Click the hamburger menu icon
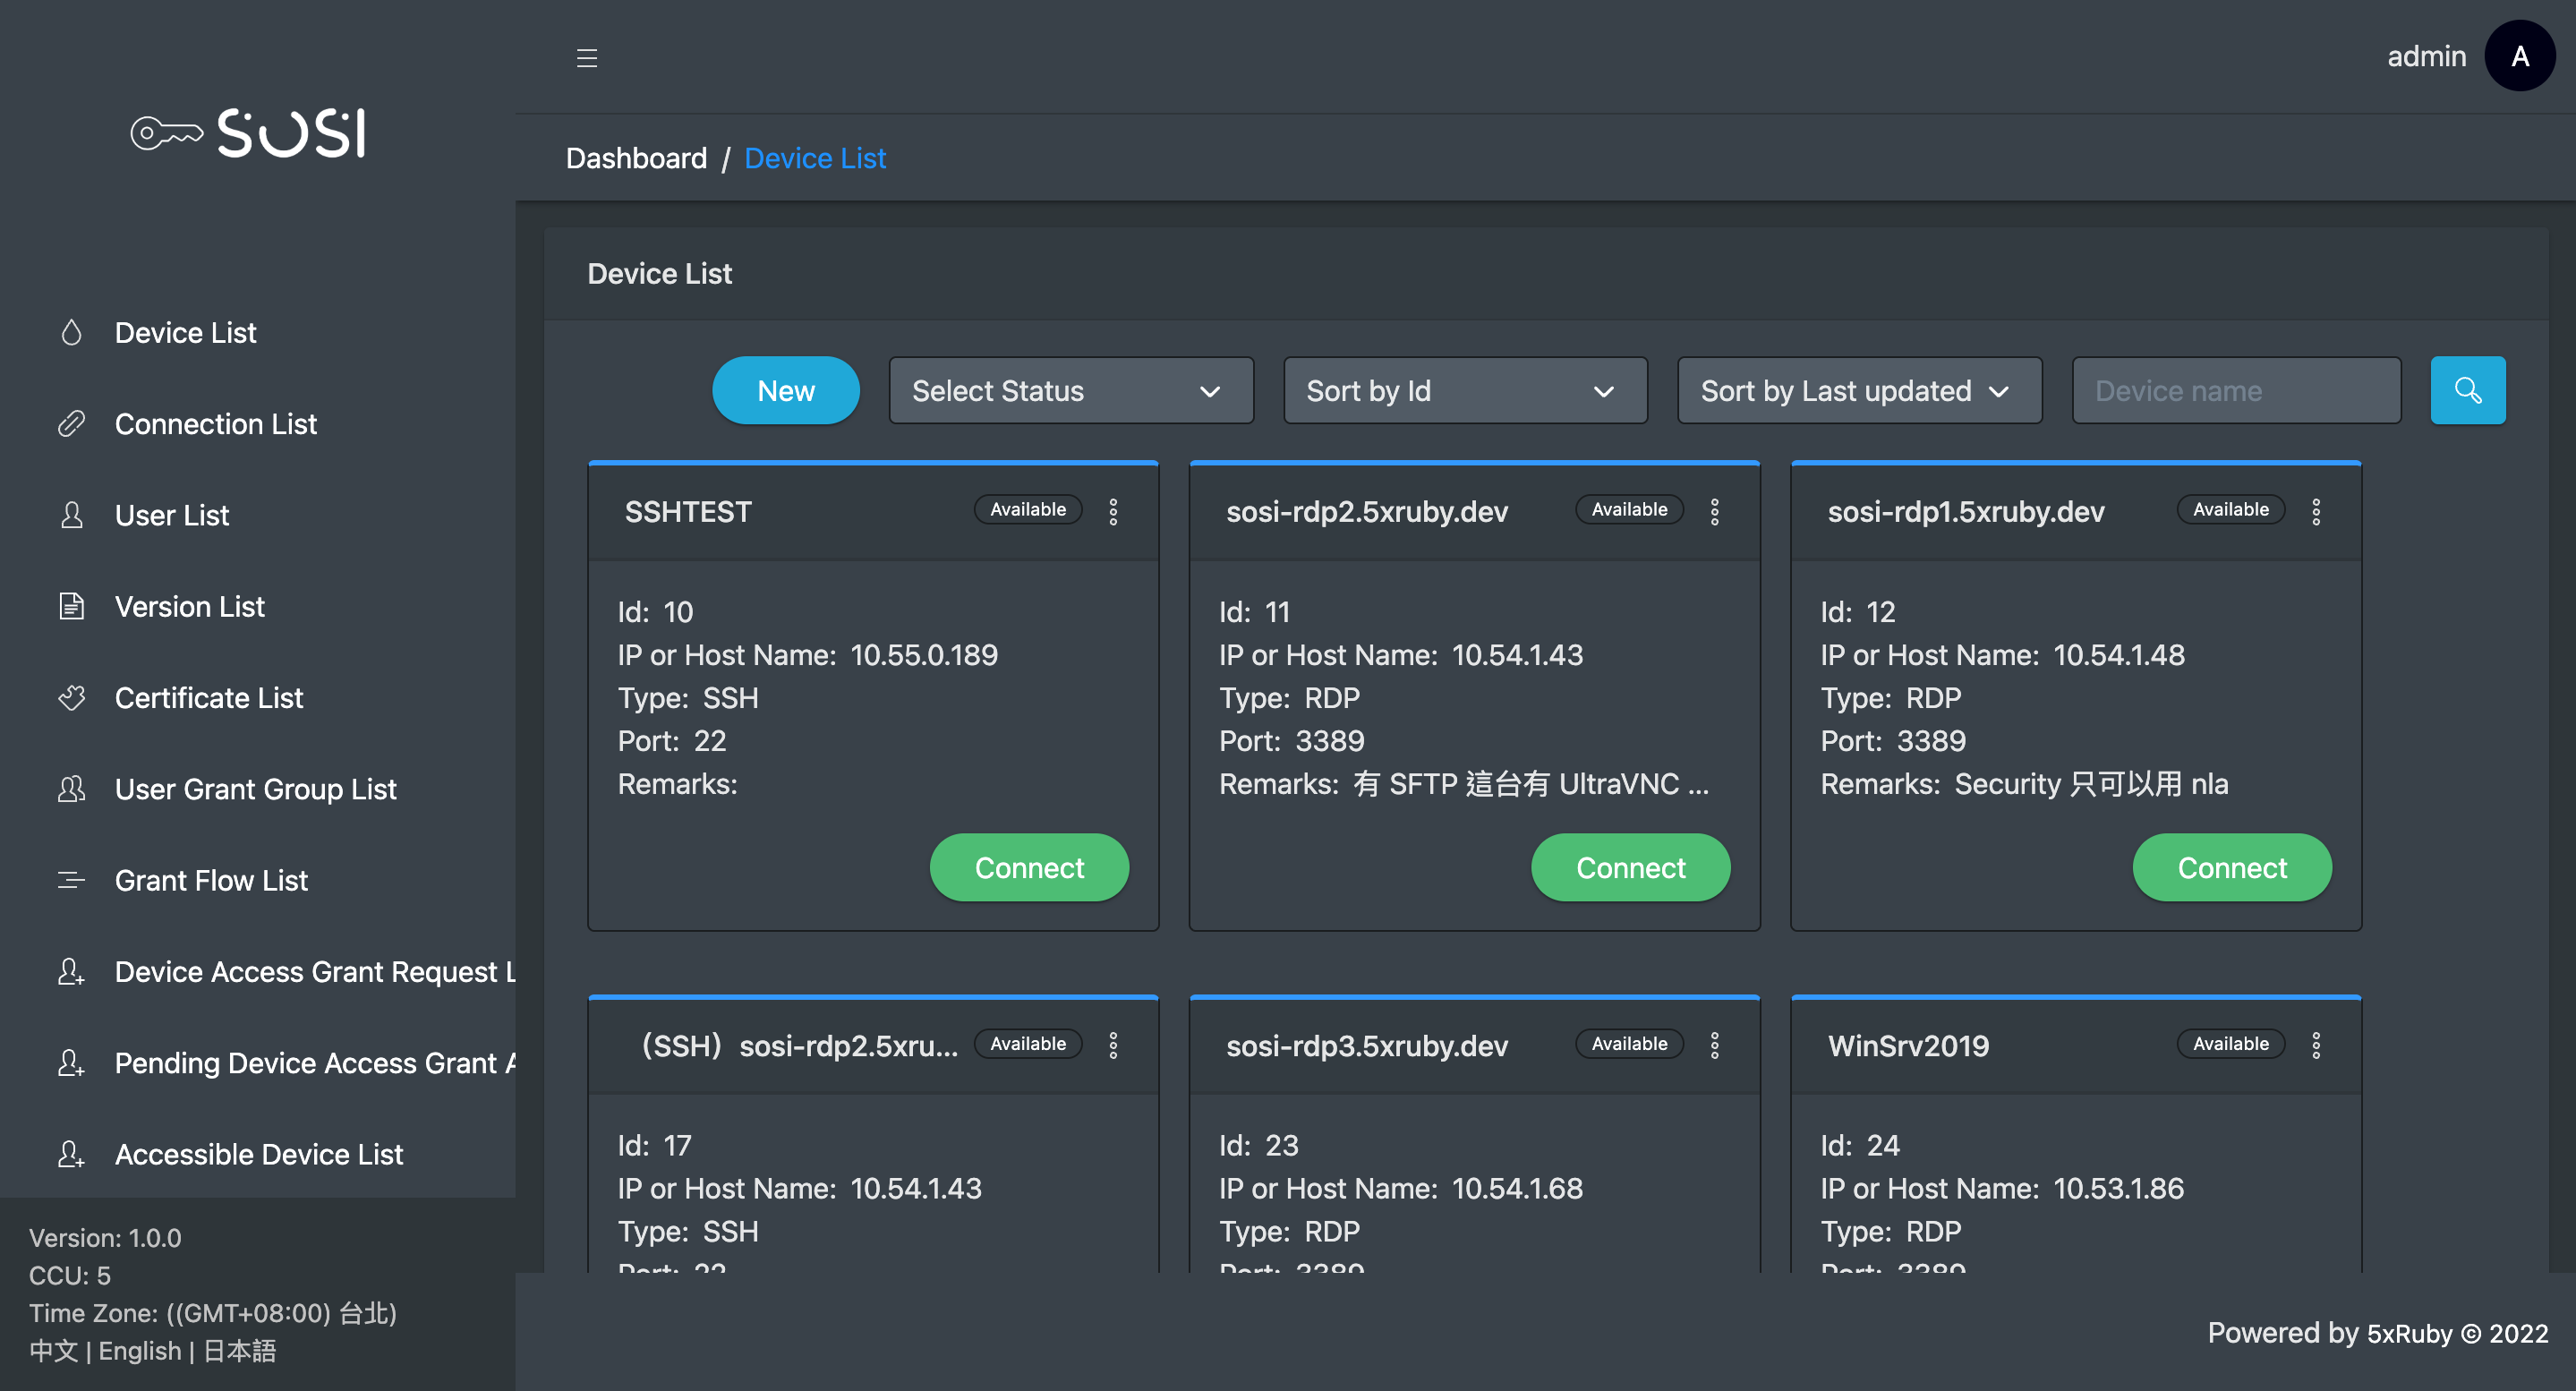Image resolution: width=2576 pixels, height=1391 pixels. (587, 58)
